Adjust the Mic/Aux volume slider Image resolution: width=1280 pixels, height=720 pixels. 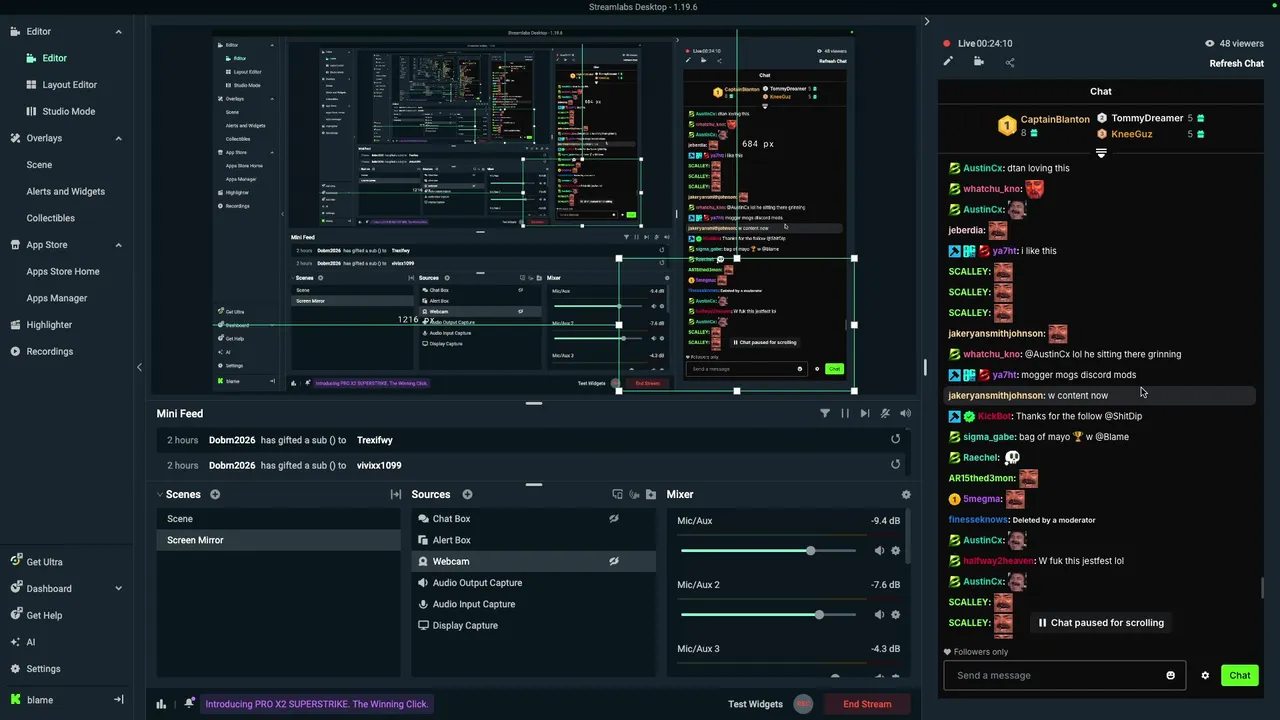coord(768,551)
